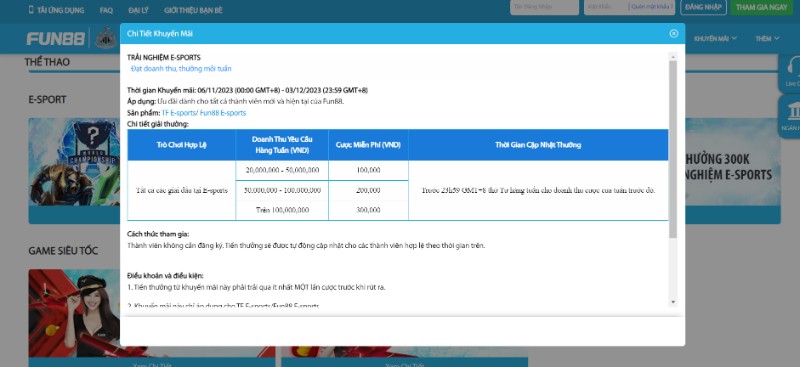Open the Đại Lý menu item
Screen dimensions: 800x367
point(138,10)
